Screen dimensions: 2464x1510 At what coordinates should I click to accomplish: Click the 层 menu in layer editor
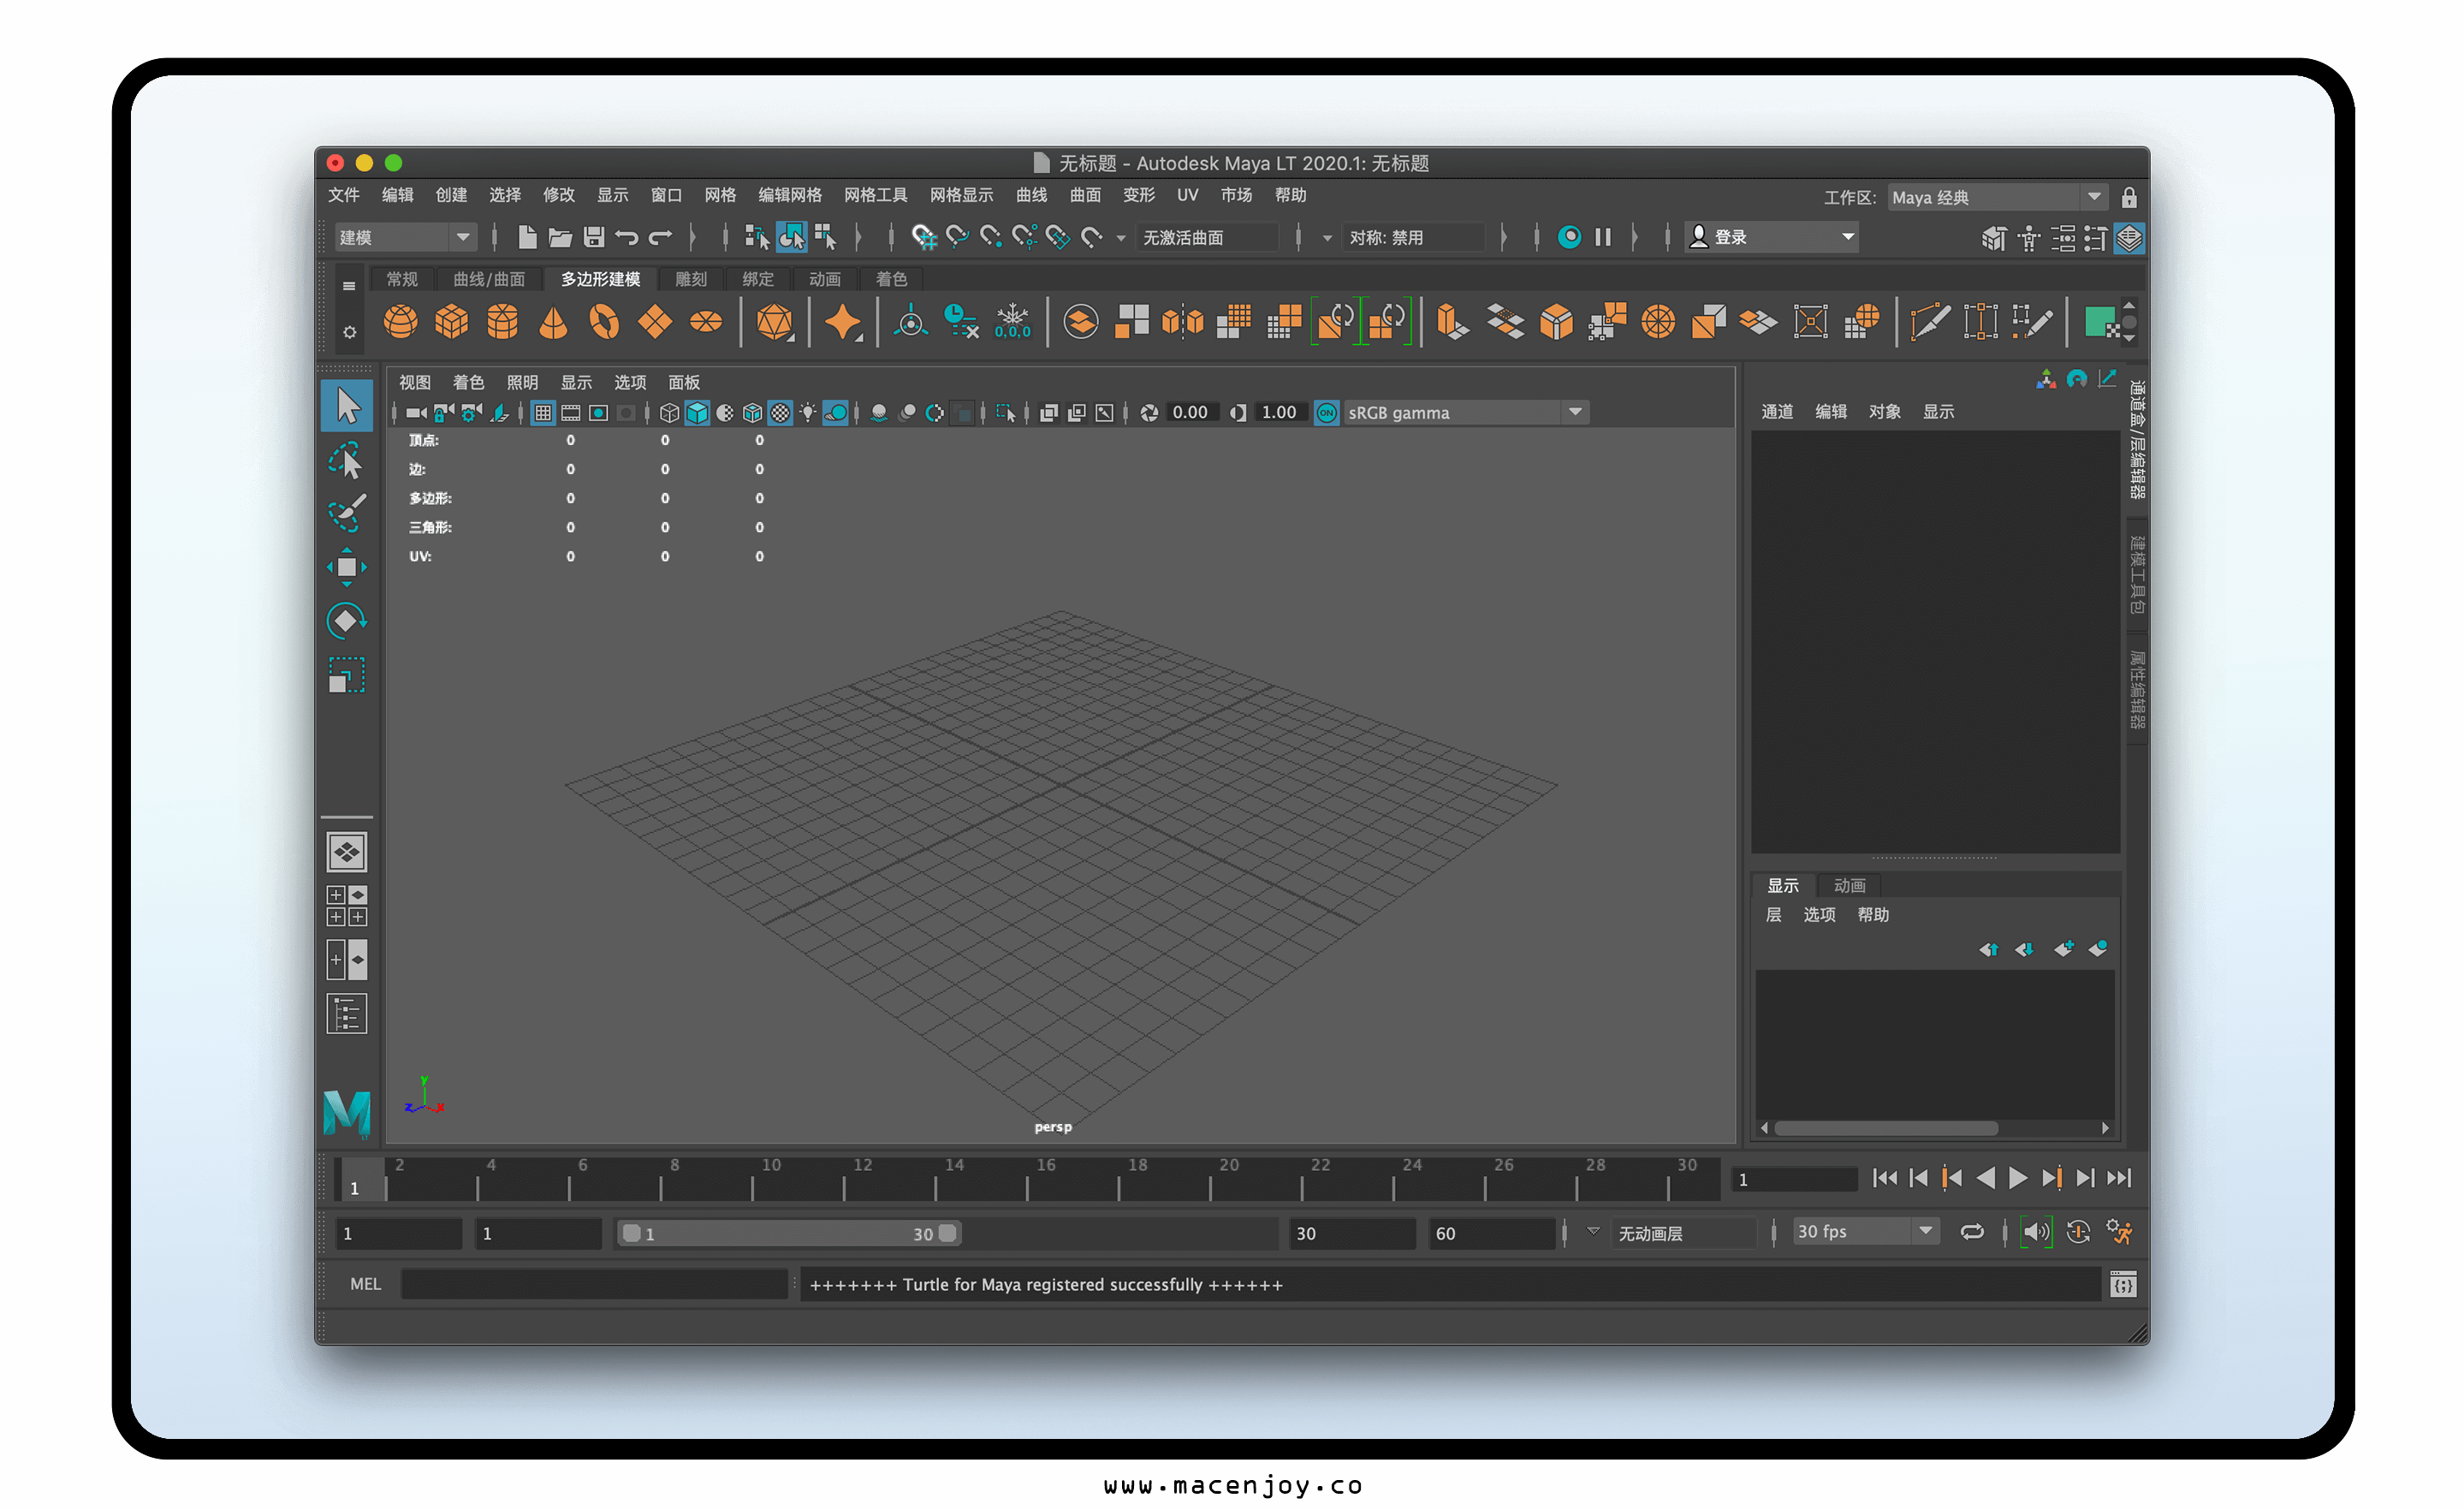[x=1773, y=914]
